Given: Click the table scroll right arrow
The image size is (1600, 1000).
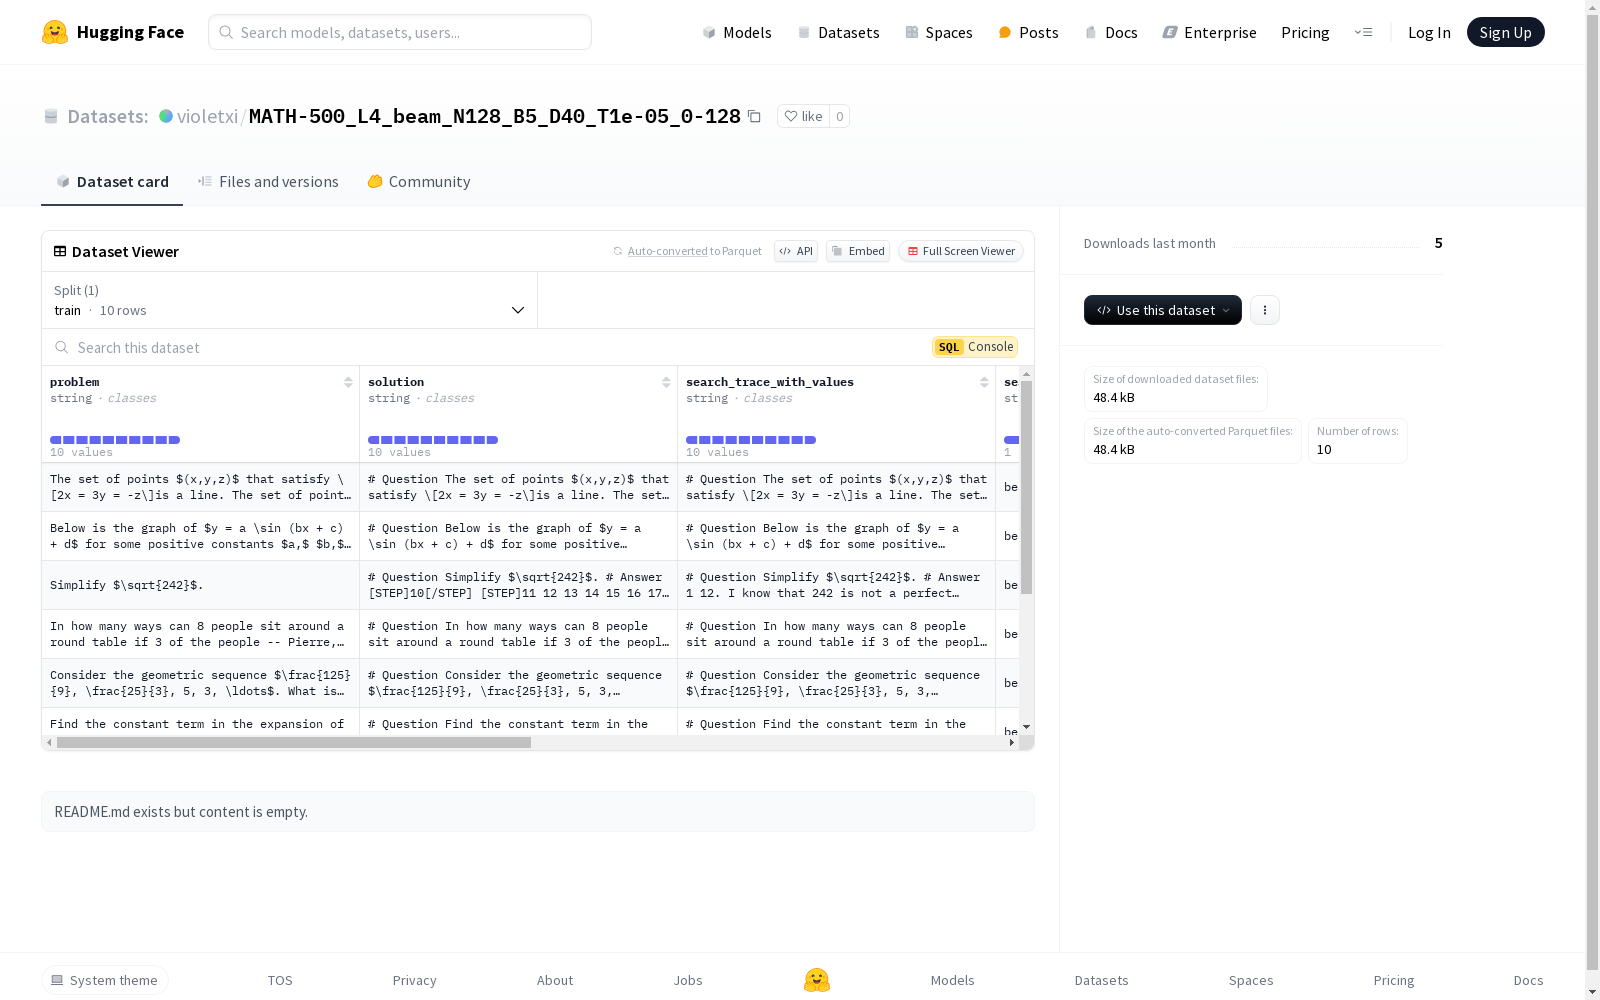Looking at the screenshot, I should (x=1012, y=742).
